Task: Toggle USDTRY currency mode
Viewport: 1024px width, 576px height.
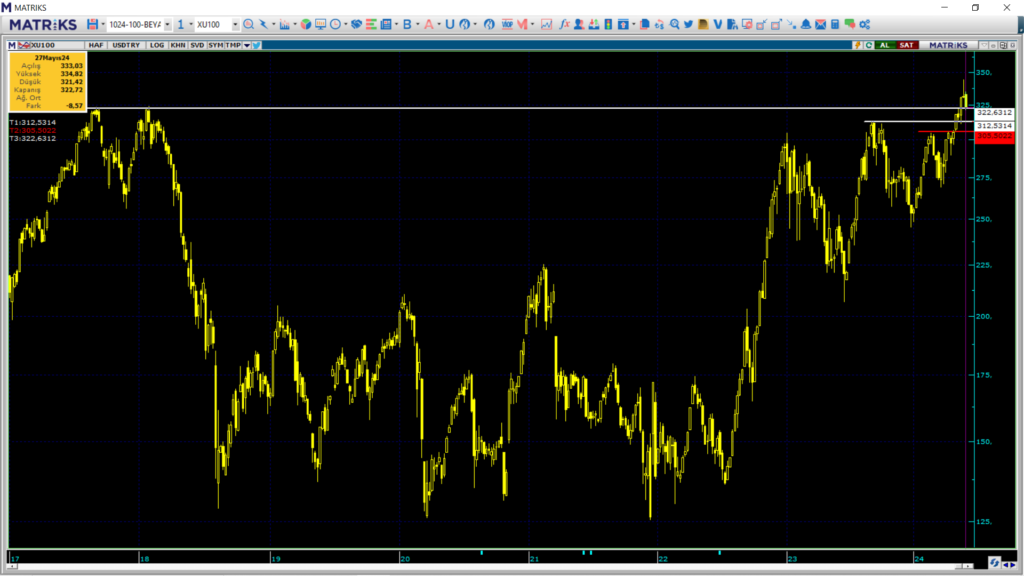Action: pyautogui.click(x=126, y=45)
